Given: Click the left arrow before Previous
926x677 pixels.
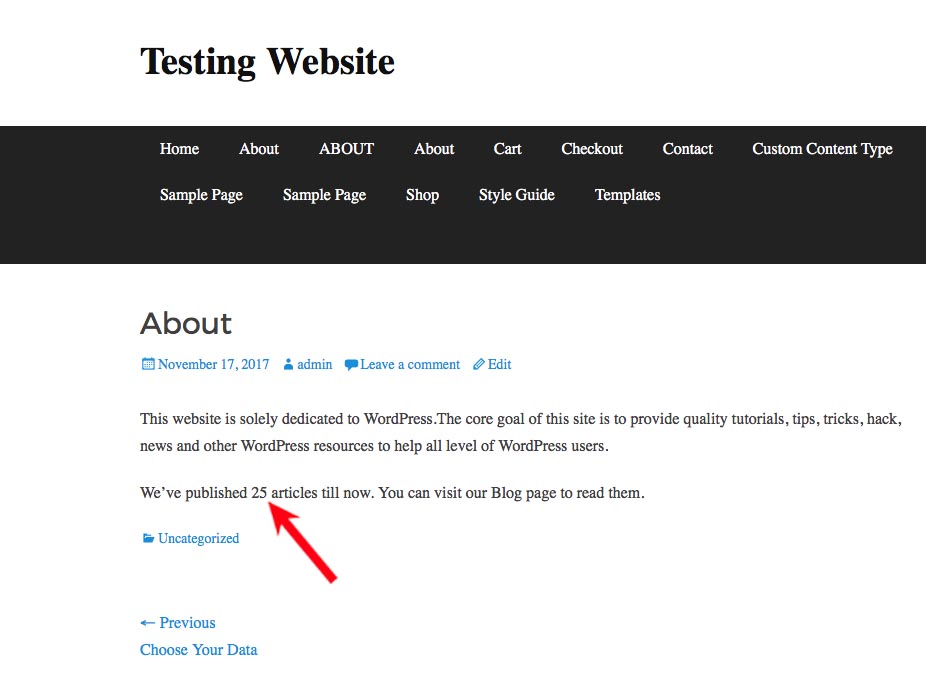Looking at the screenshot, I should tap(148, 623).
